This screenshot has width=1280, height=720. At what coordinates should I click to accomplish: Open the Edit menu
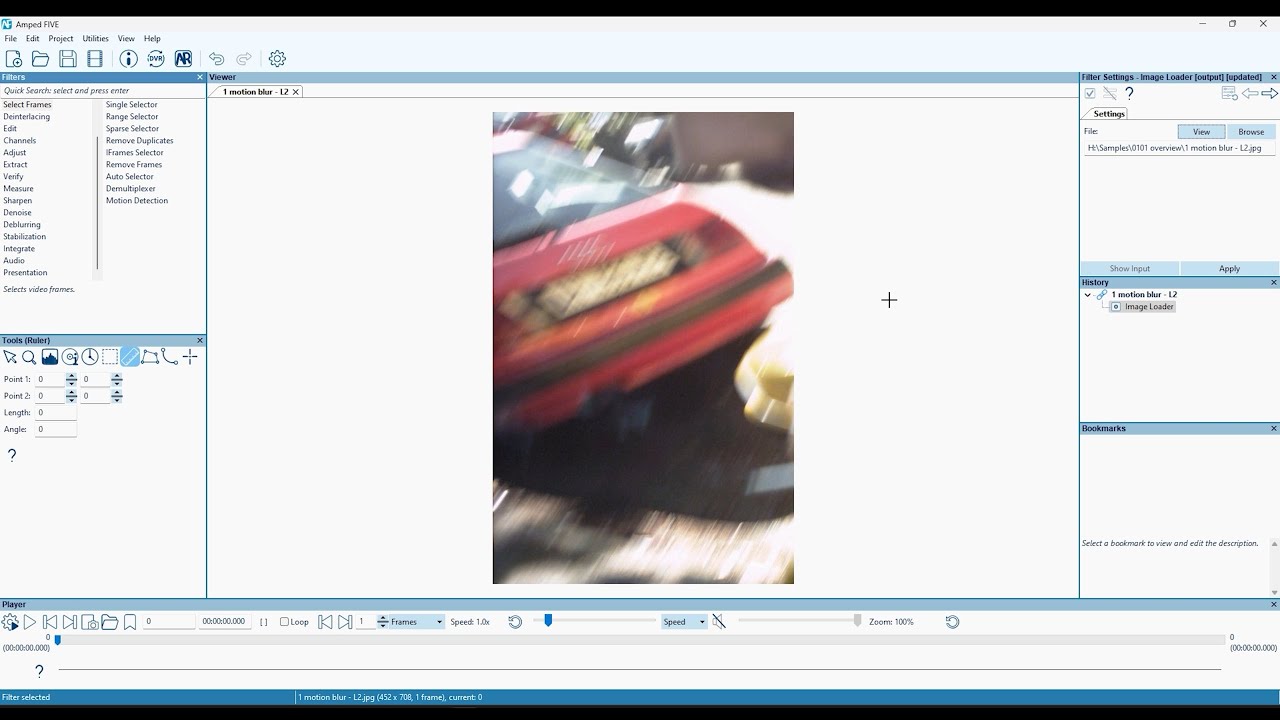pyautogui.click(x=33, y=38)
